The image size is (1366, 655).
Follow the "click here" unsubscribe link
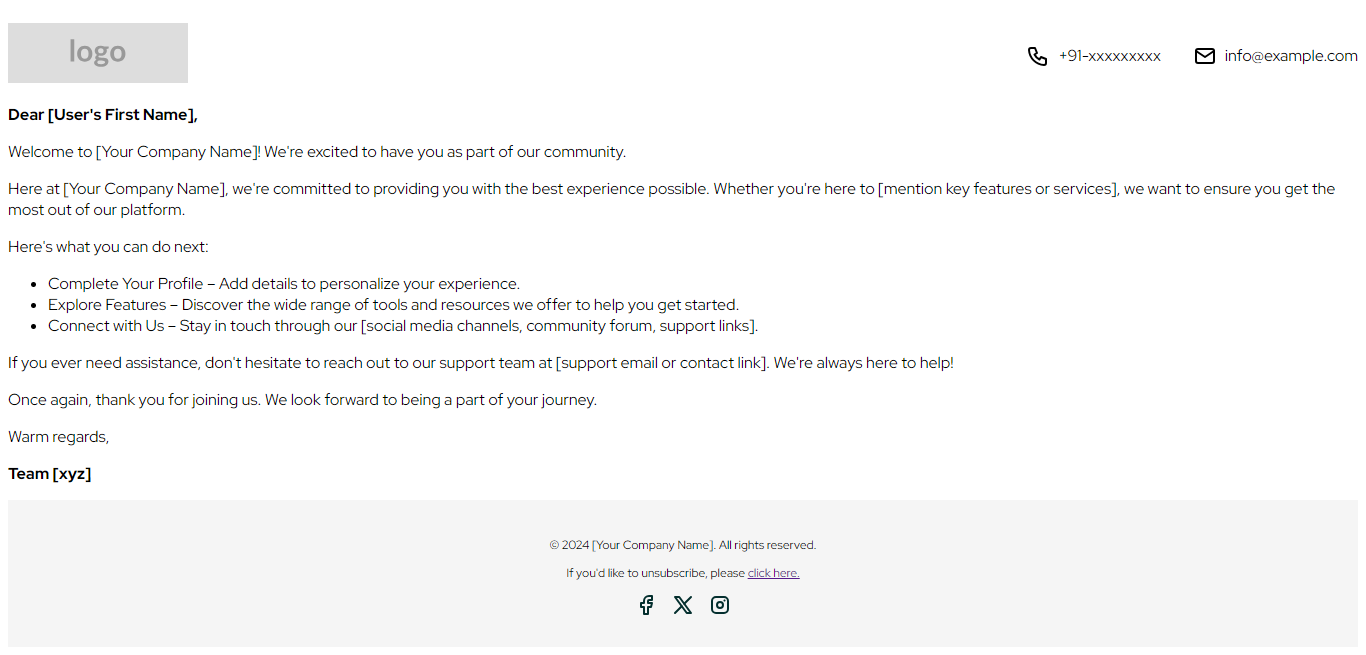pos(773,573)
